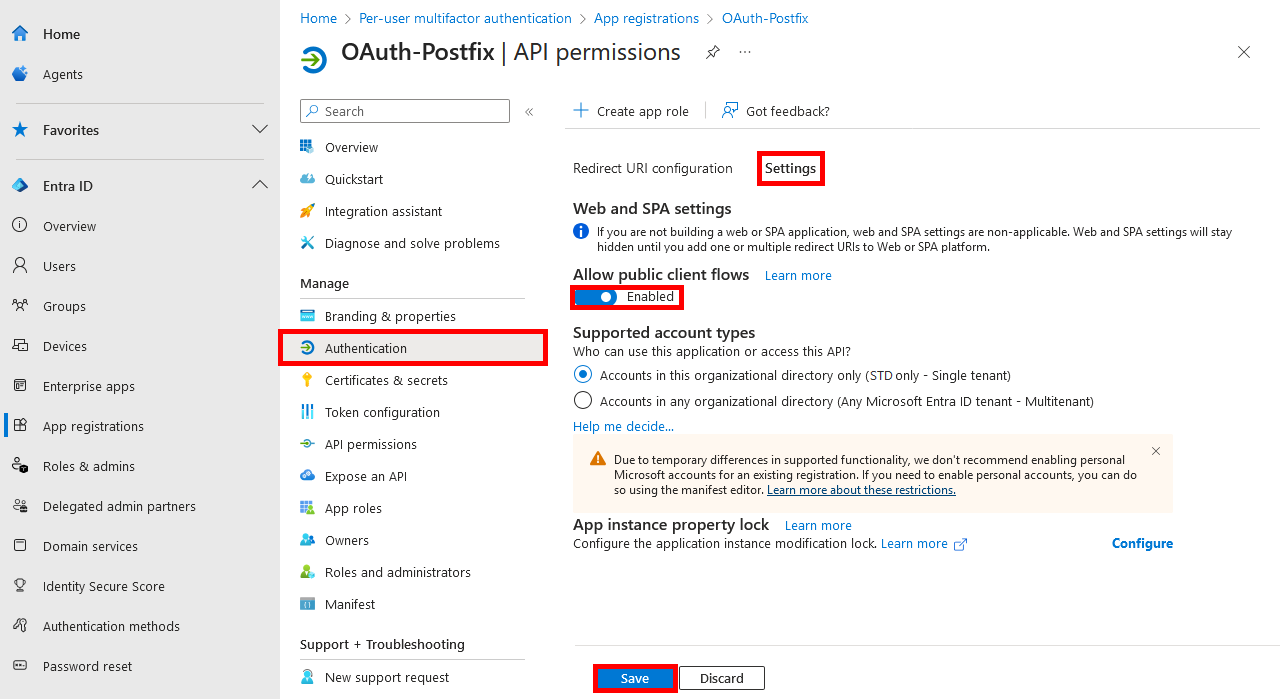Collapse the Favorites section
The image size is (1280, 699).
[260, 129]
